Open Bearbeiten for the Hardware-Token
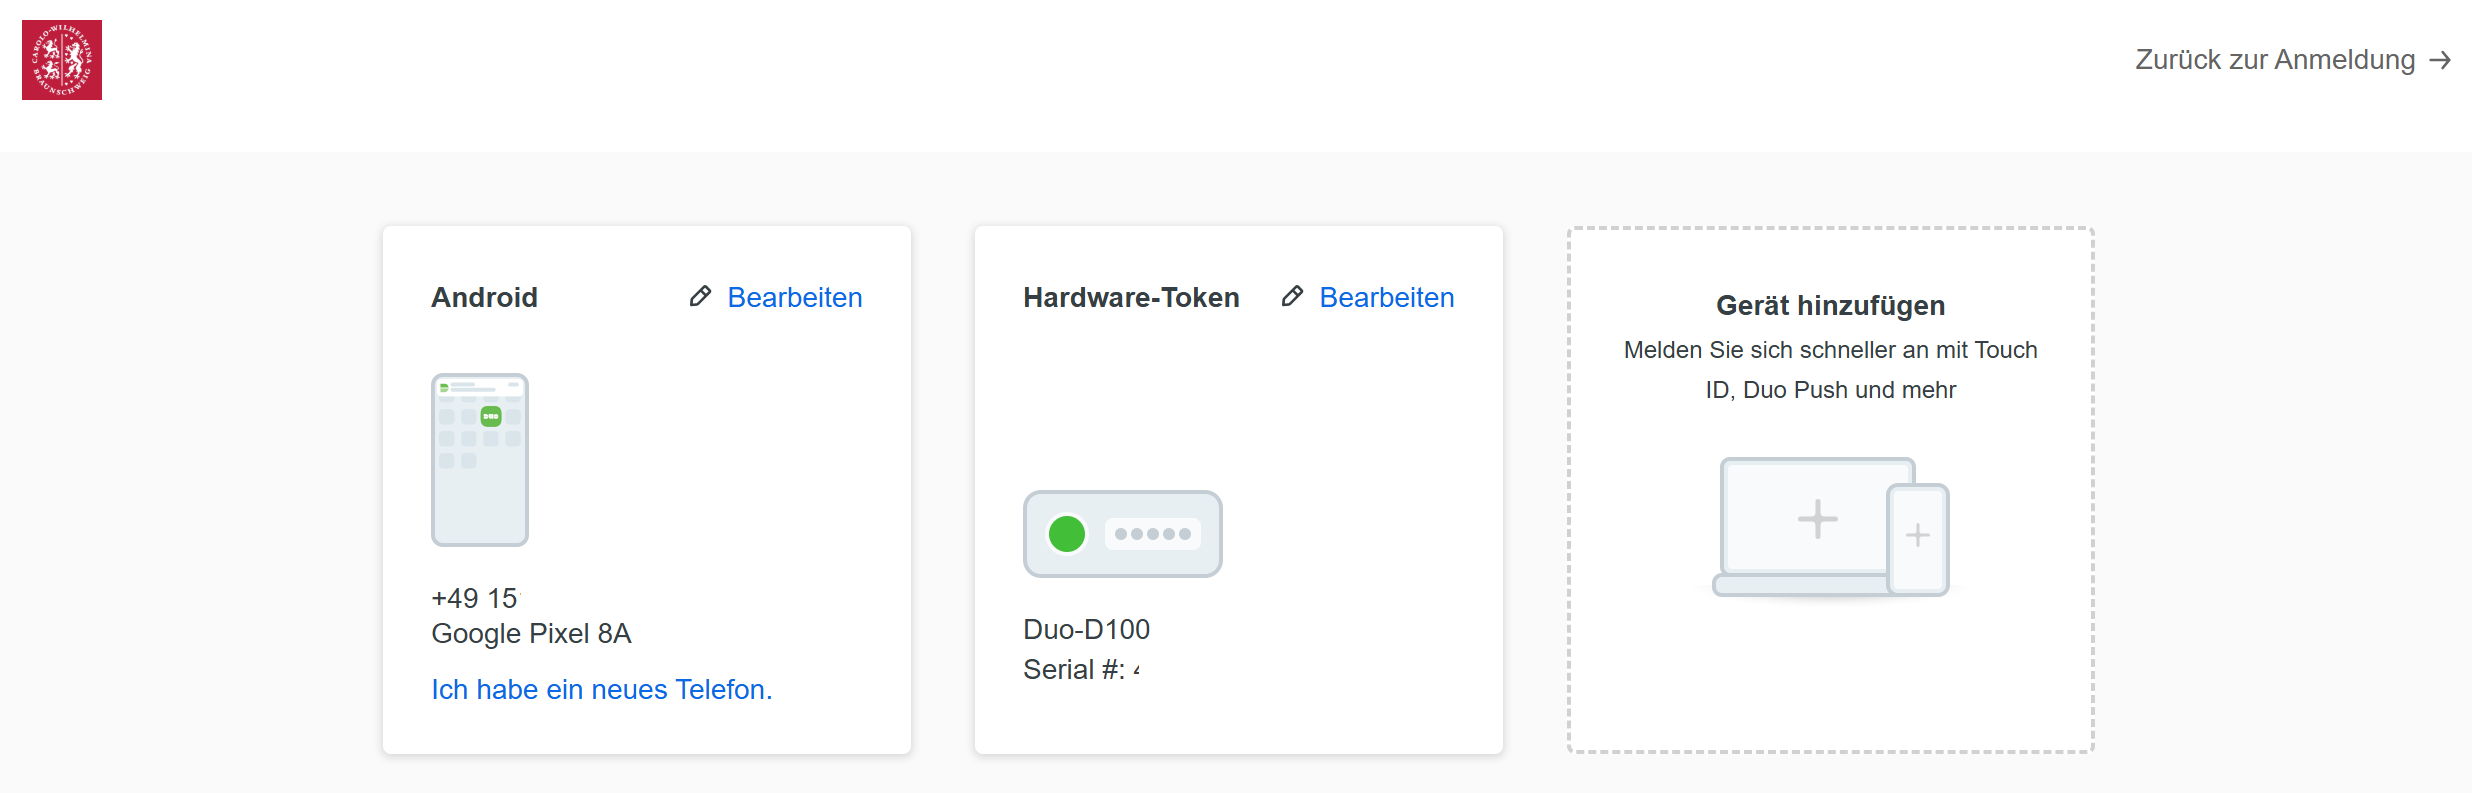Screen dimensions: 2472x793 (x=1386, y=297)
